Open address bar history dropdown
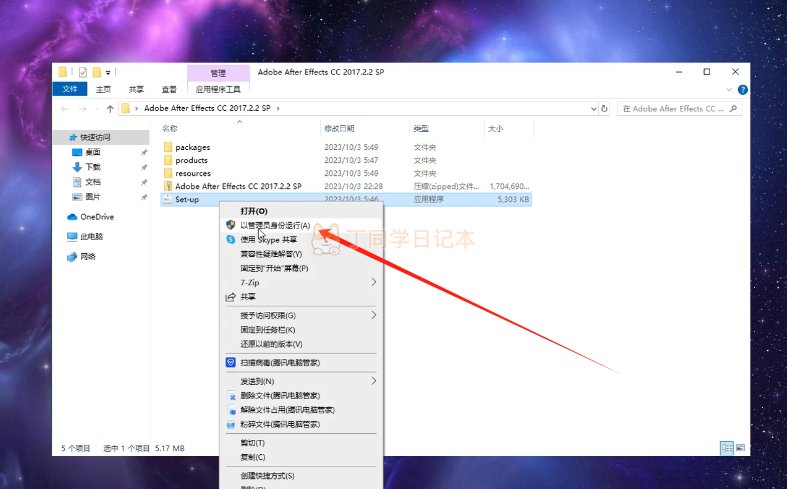Screen dimensions: 787x489 tap(593, 108)
